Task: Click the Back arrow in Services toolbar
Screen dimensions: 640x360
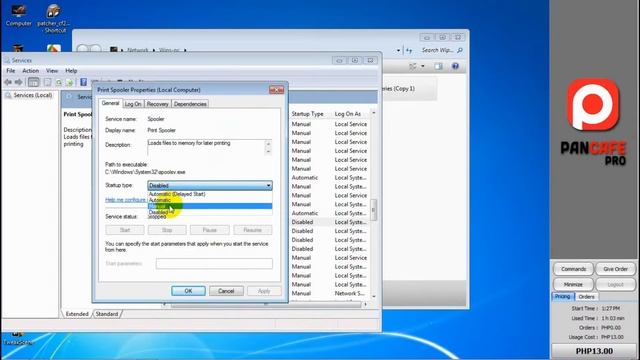Action: tap(8, 82)
